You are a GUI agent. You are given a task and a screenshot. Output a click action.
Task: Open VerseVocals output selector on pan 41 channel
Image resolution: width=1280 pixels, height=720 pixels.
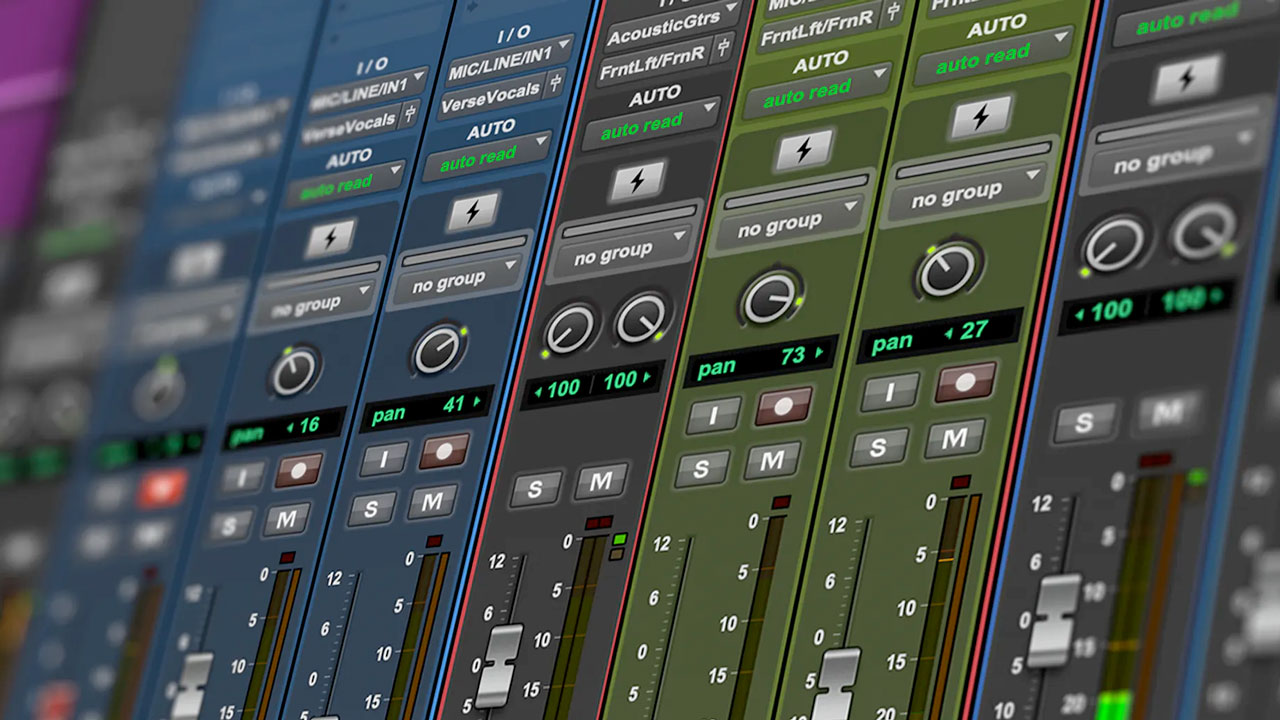(x=492, y=95)
